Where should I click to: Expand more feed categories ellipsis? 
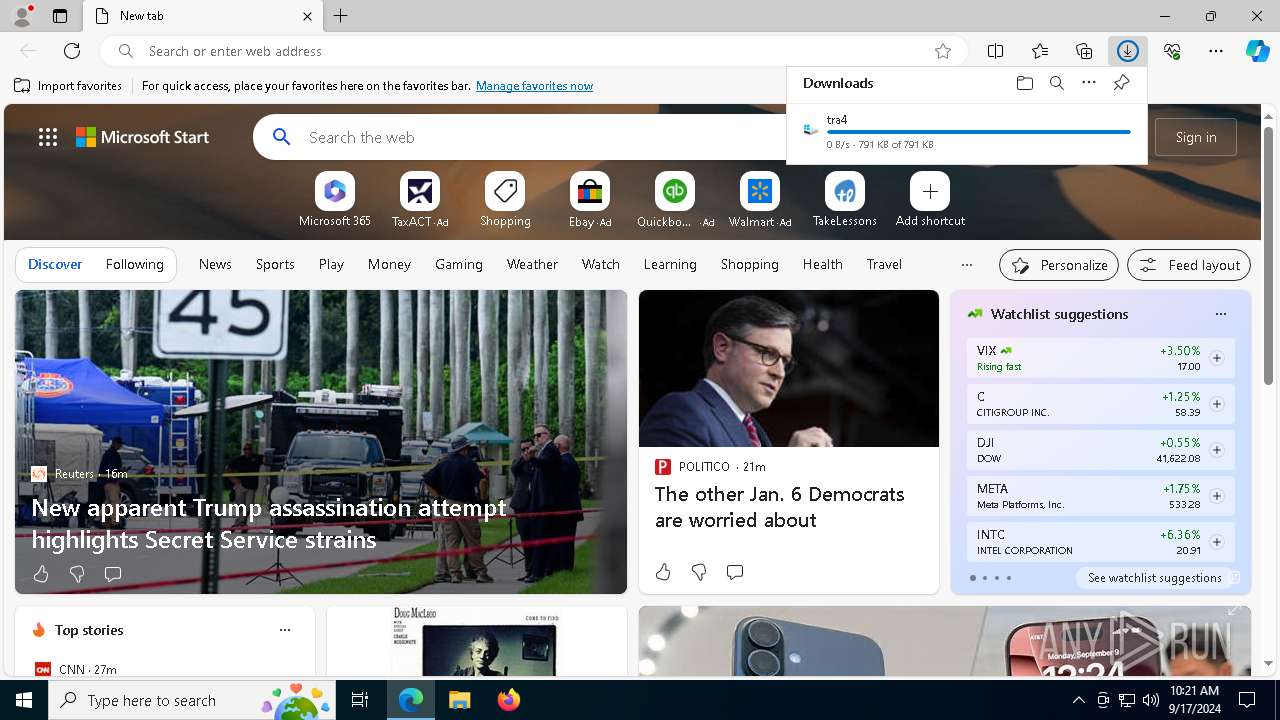966,265
